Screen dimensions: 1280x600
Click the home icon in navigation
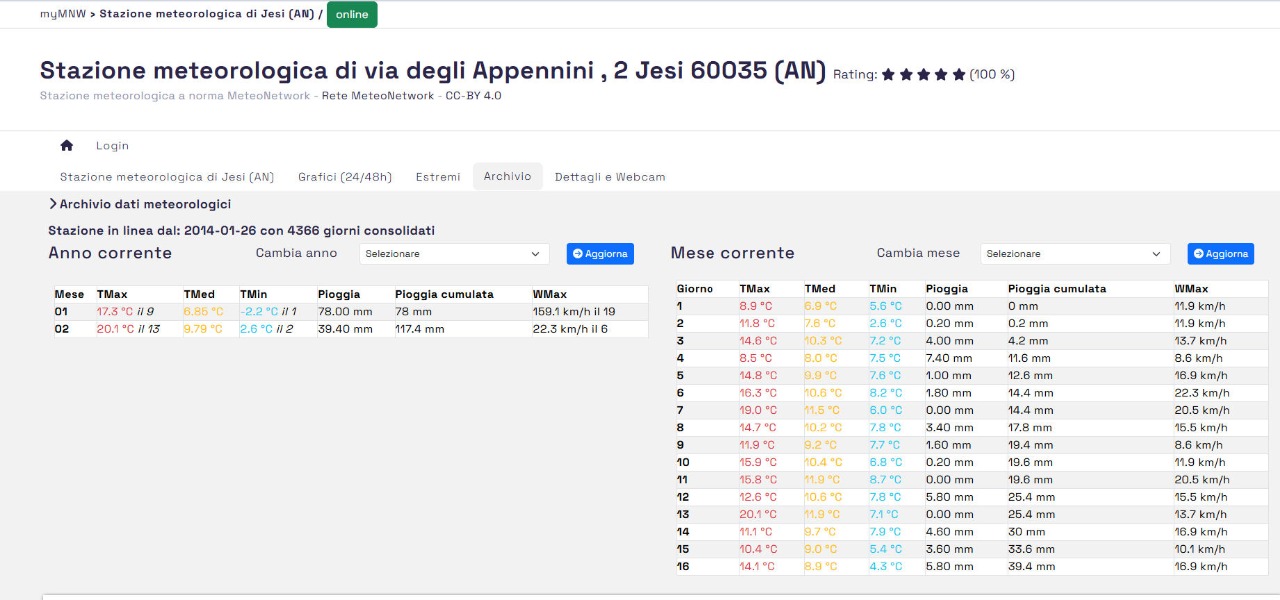pyautogui.click(x=67, y=146)
